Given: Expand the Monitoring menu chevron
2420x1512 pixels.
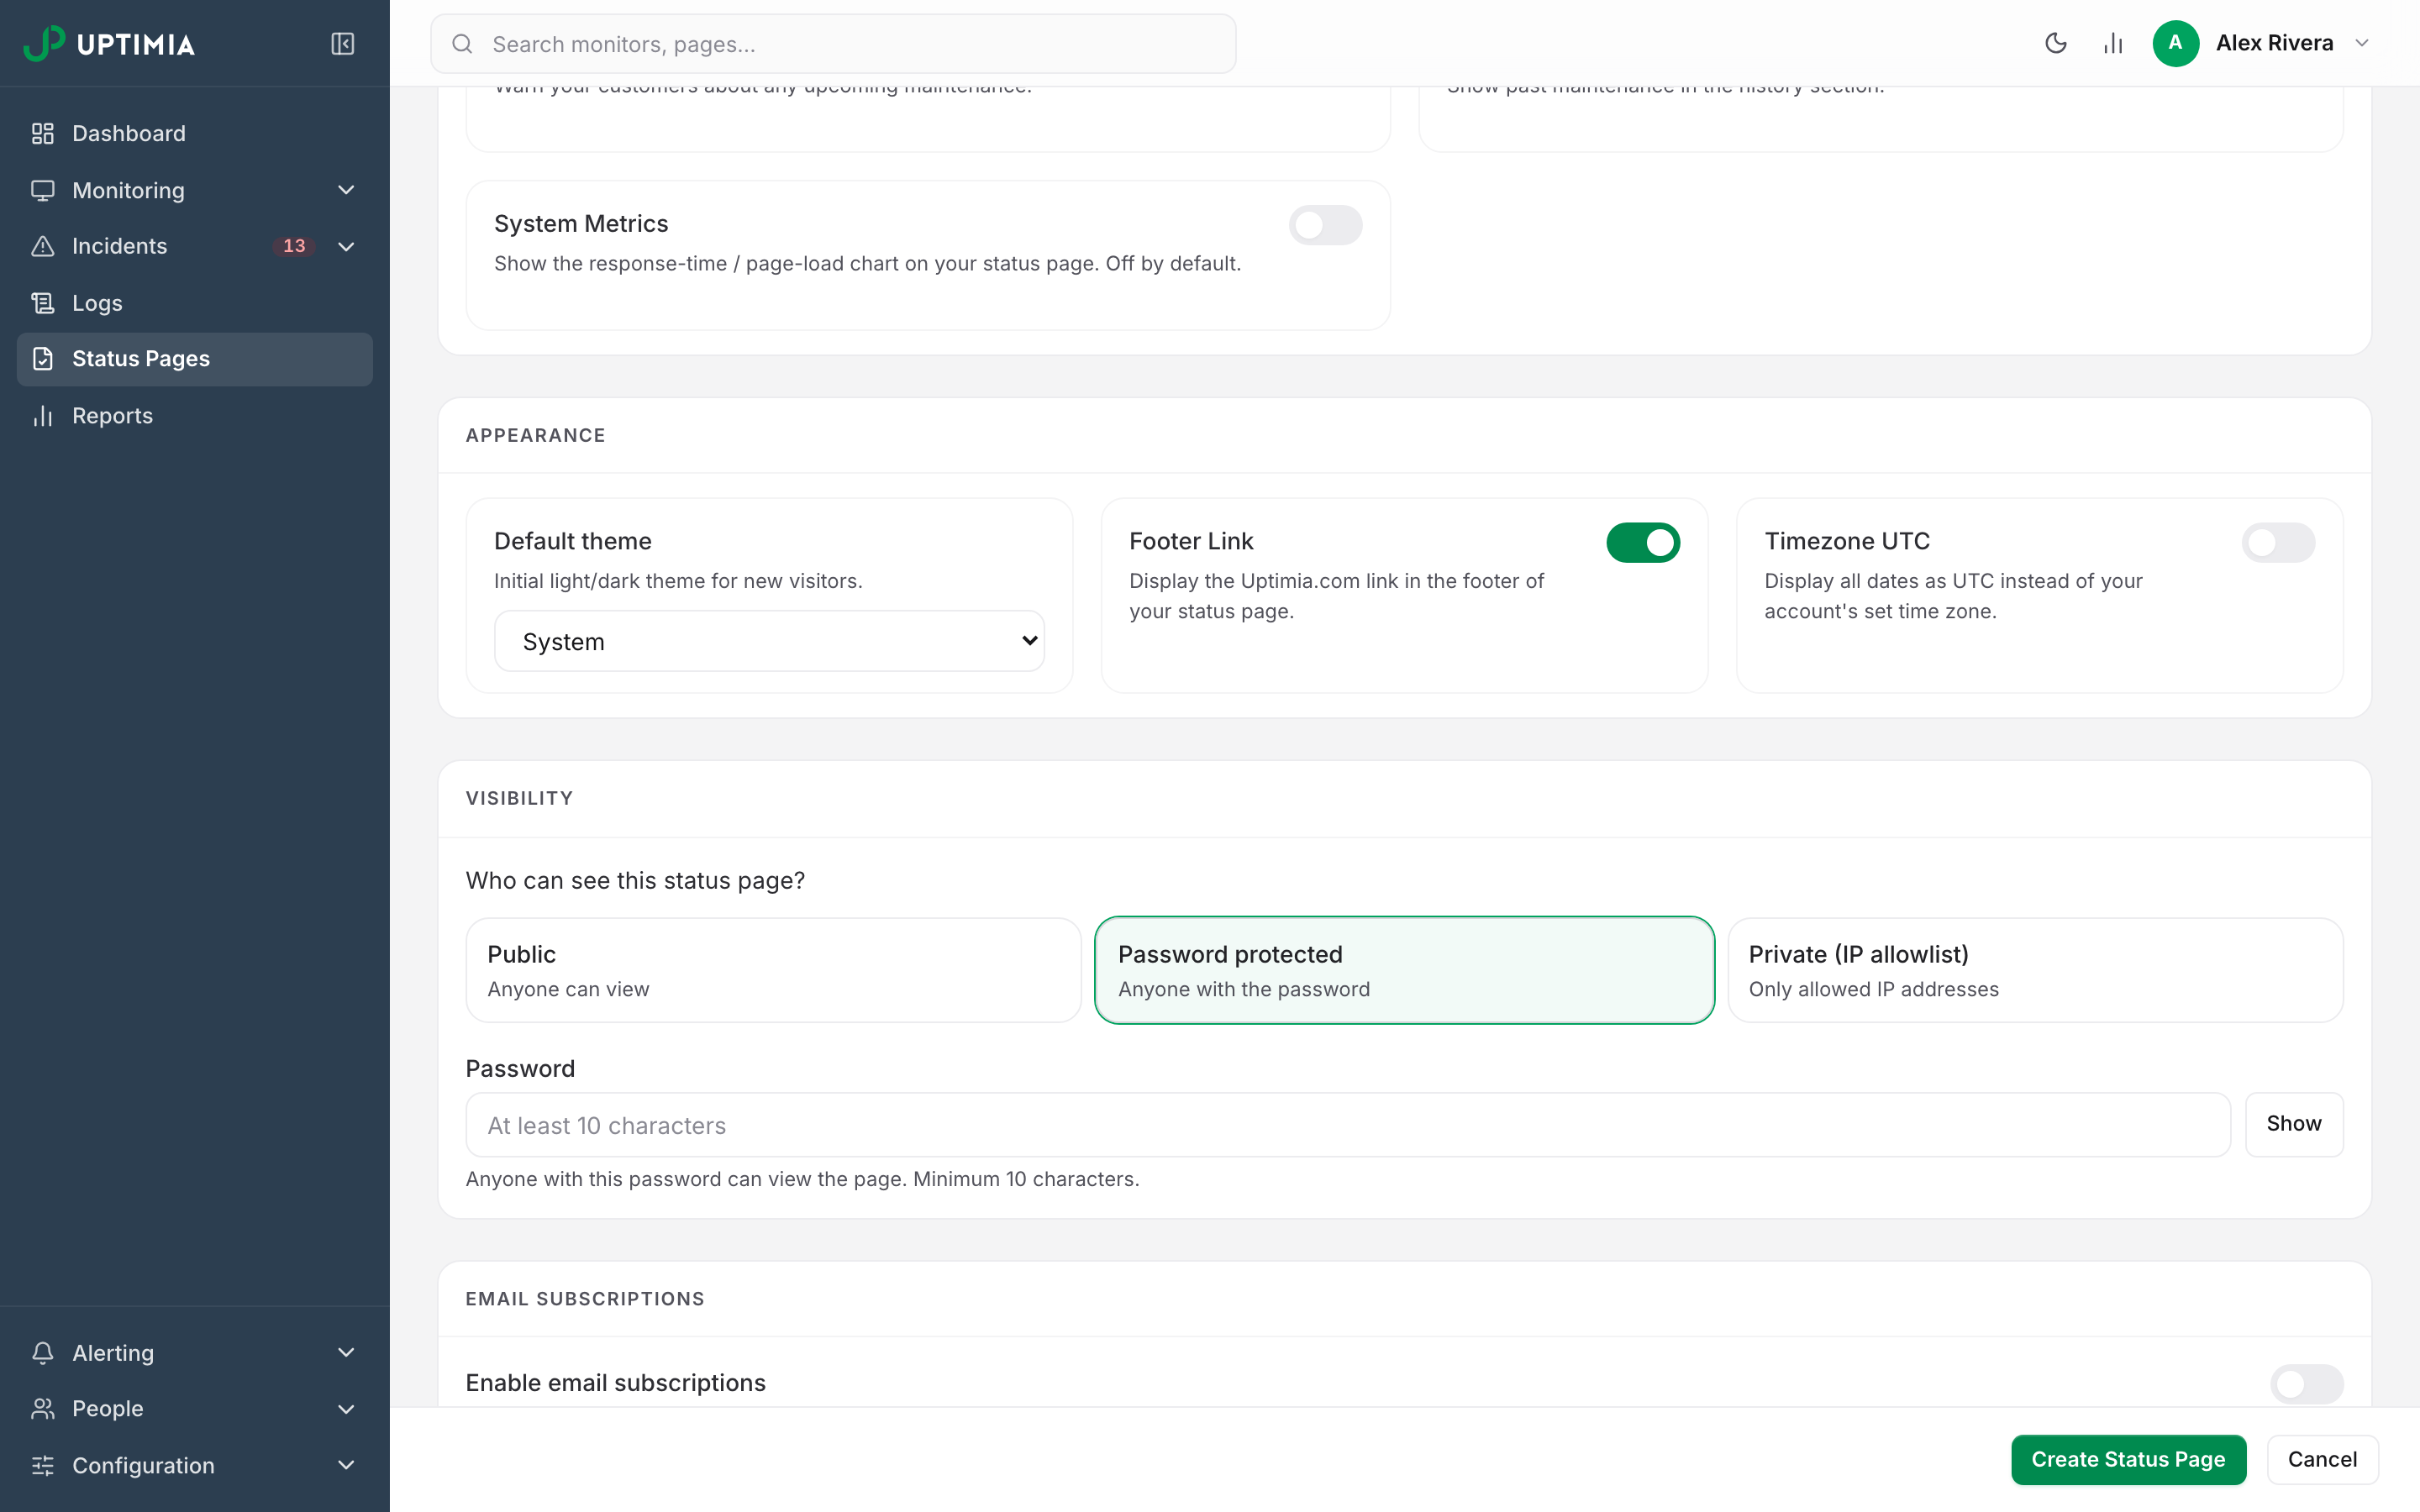Looking at the screenshot, I should [346, 190].
